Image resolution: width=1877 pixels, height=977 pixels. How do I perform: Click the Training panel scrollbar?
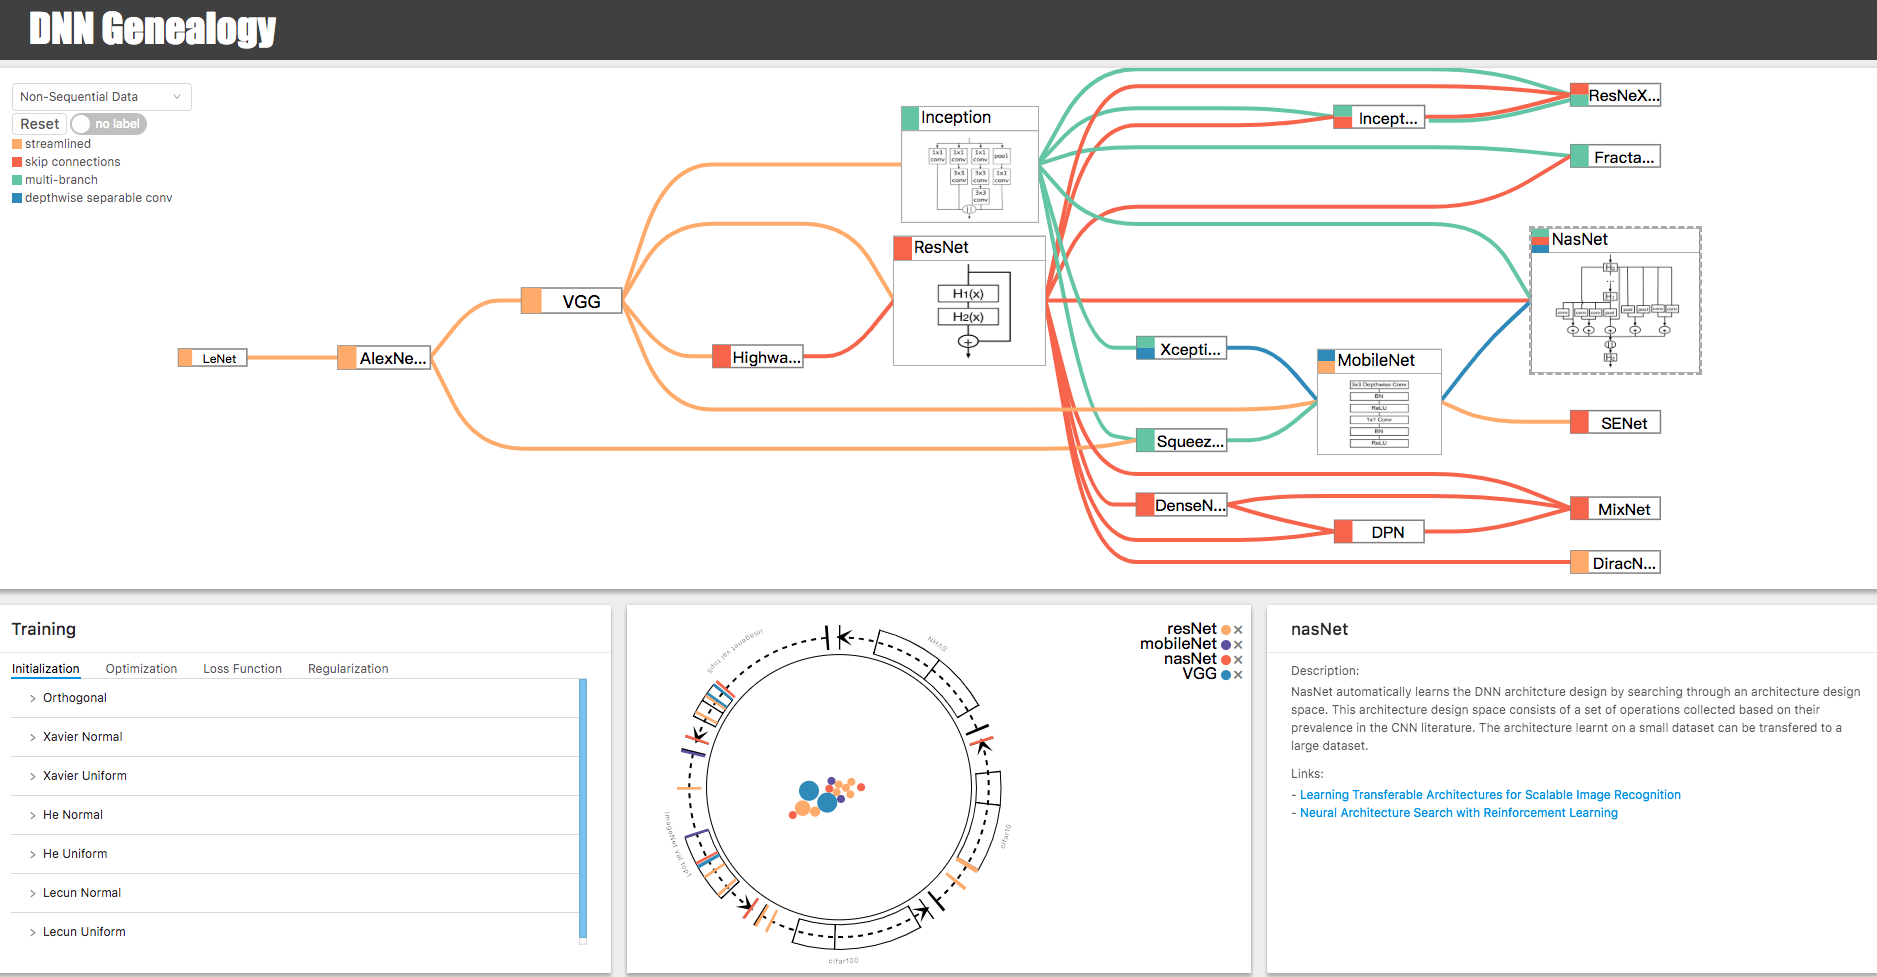[x=583, y=809]
